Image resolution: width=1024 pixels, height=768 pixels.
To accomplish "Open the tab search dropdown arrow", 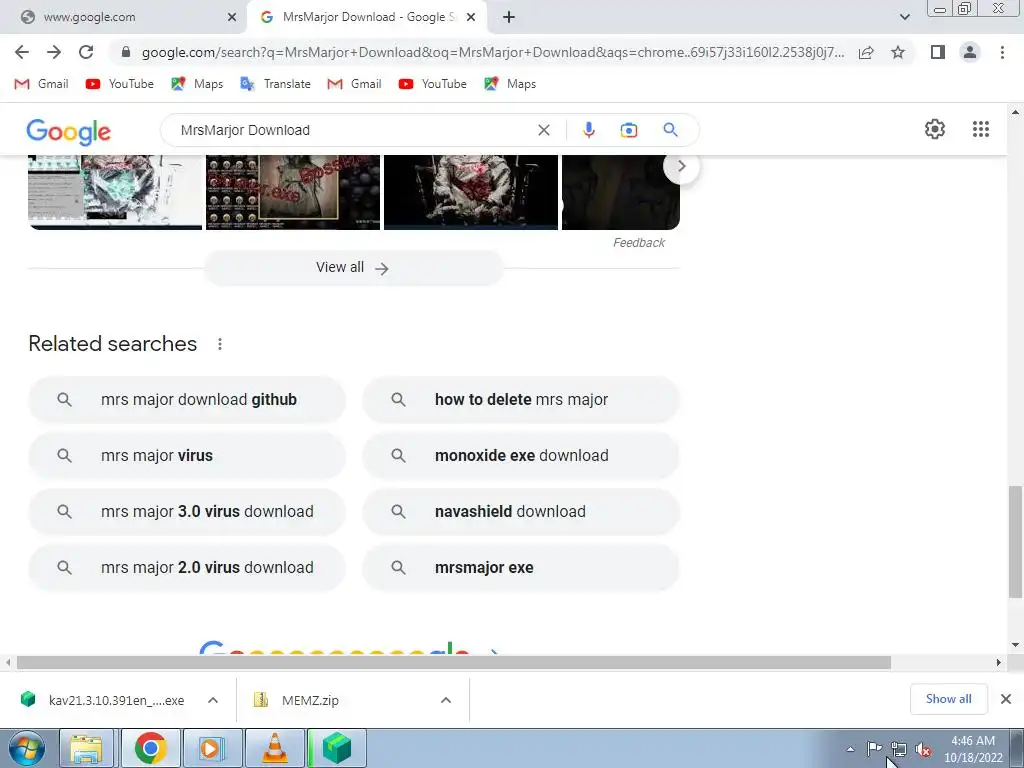I will point(904,17).
